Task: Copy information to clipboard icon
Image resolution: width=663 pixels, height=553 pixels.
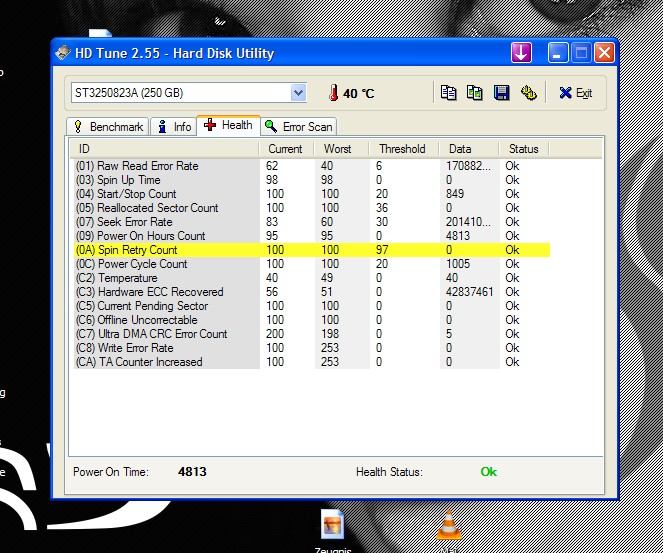Action: click(448, 93)
